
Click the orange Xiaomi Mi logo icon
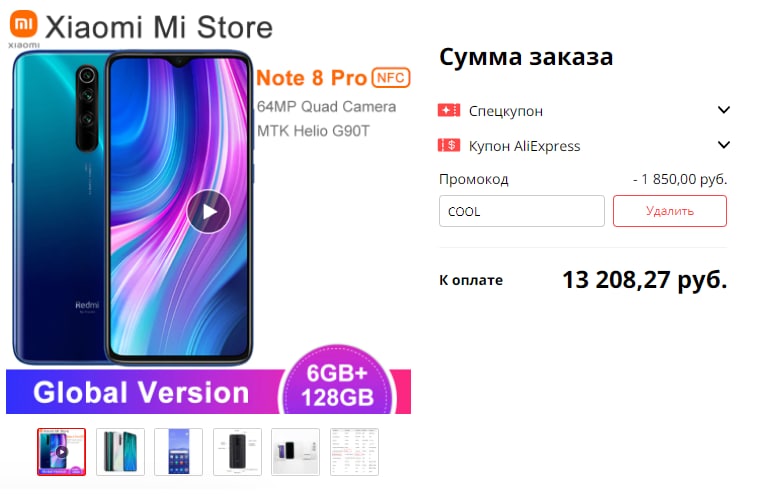(x=23, y=24)
